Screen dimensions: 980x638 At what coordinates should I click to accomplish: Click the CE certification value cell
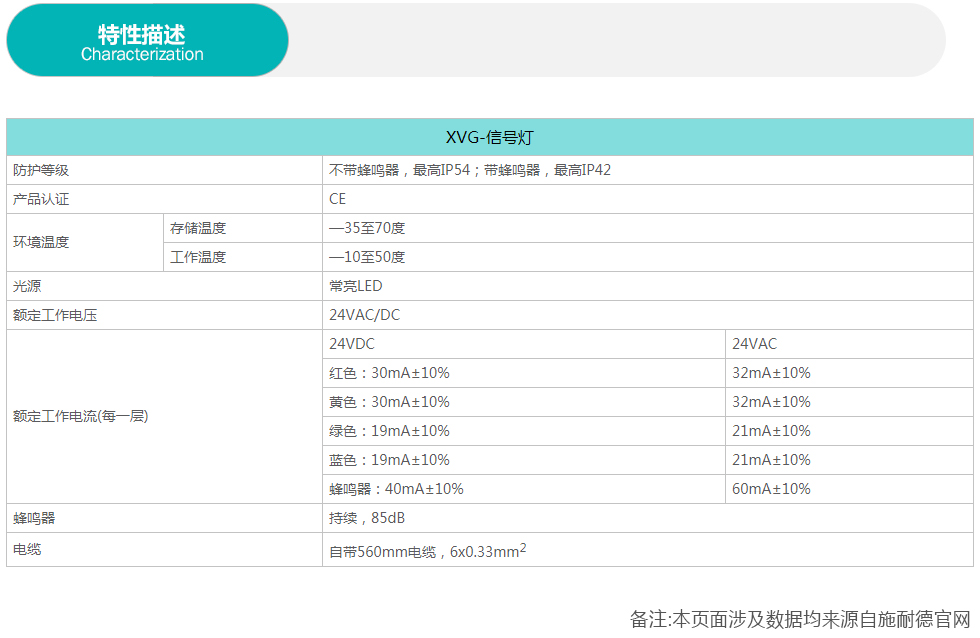tap(338, 199)
